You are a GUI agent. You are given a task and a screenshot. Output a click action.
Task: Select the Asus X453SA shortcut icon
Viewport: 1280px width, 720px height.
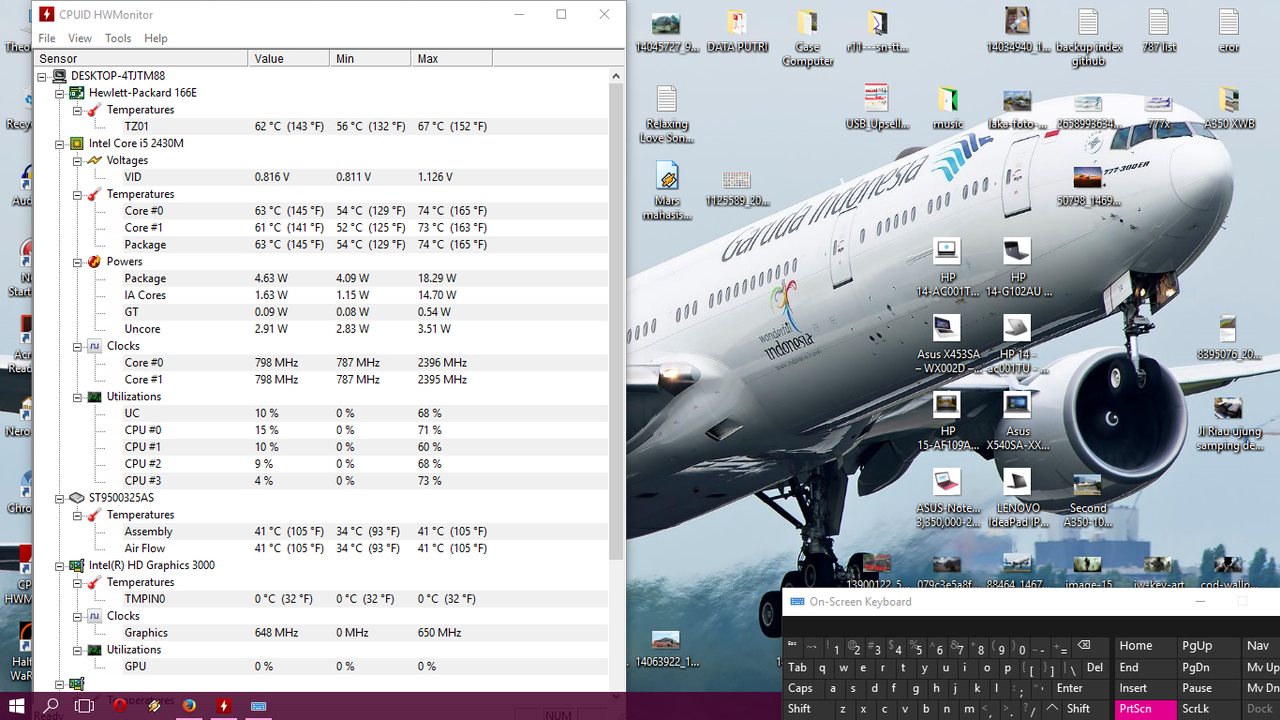tap(947, 345)
